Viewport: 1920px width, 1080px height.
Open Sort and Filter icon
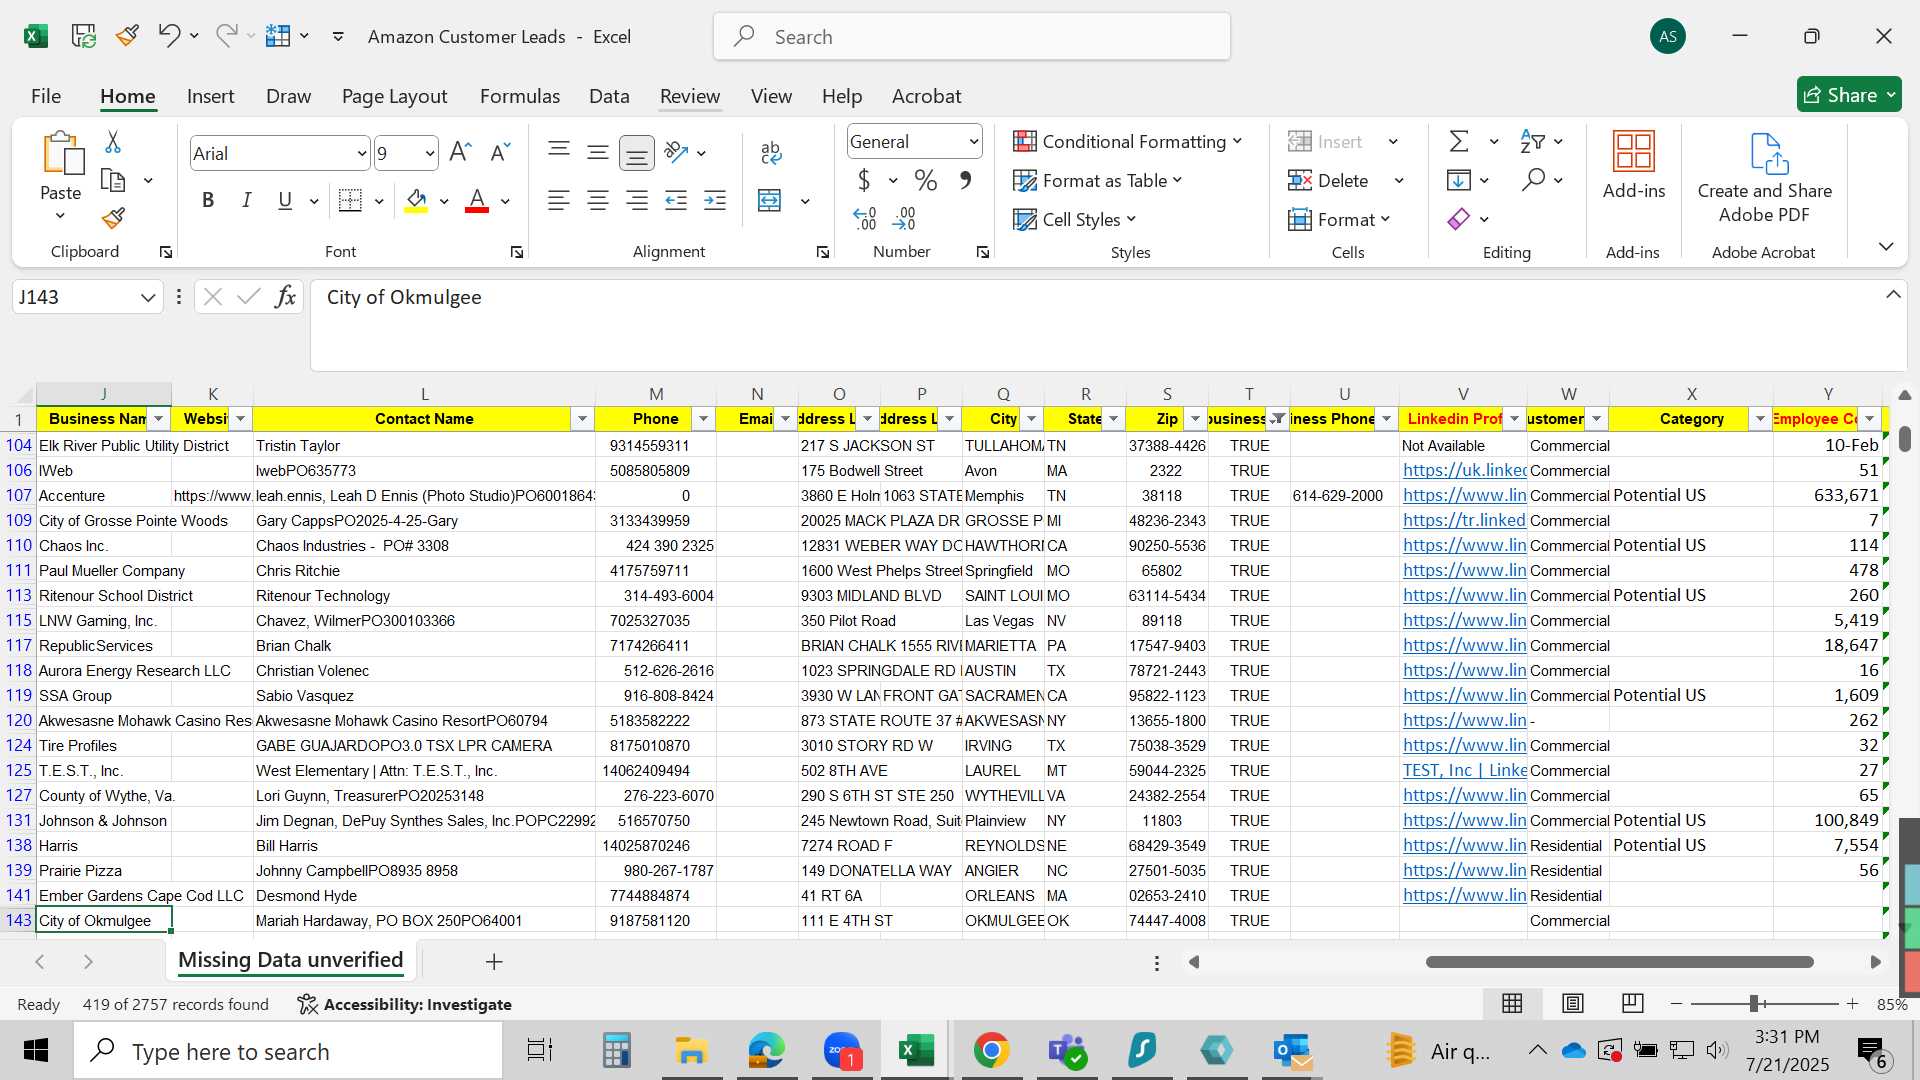coord(1532,142)
